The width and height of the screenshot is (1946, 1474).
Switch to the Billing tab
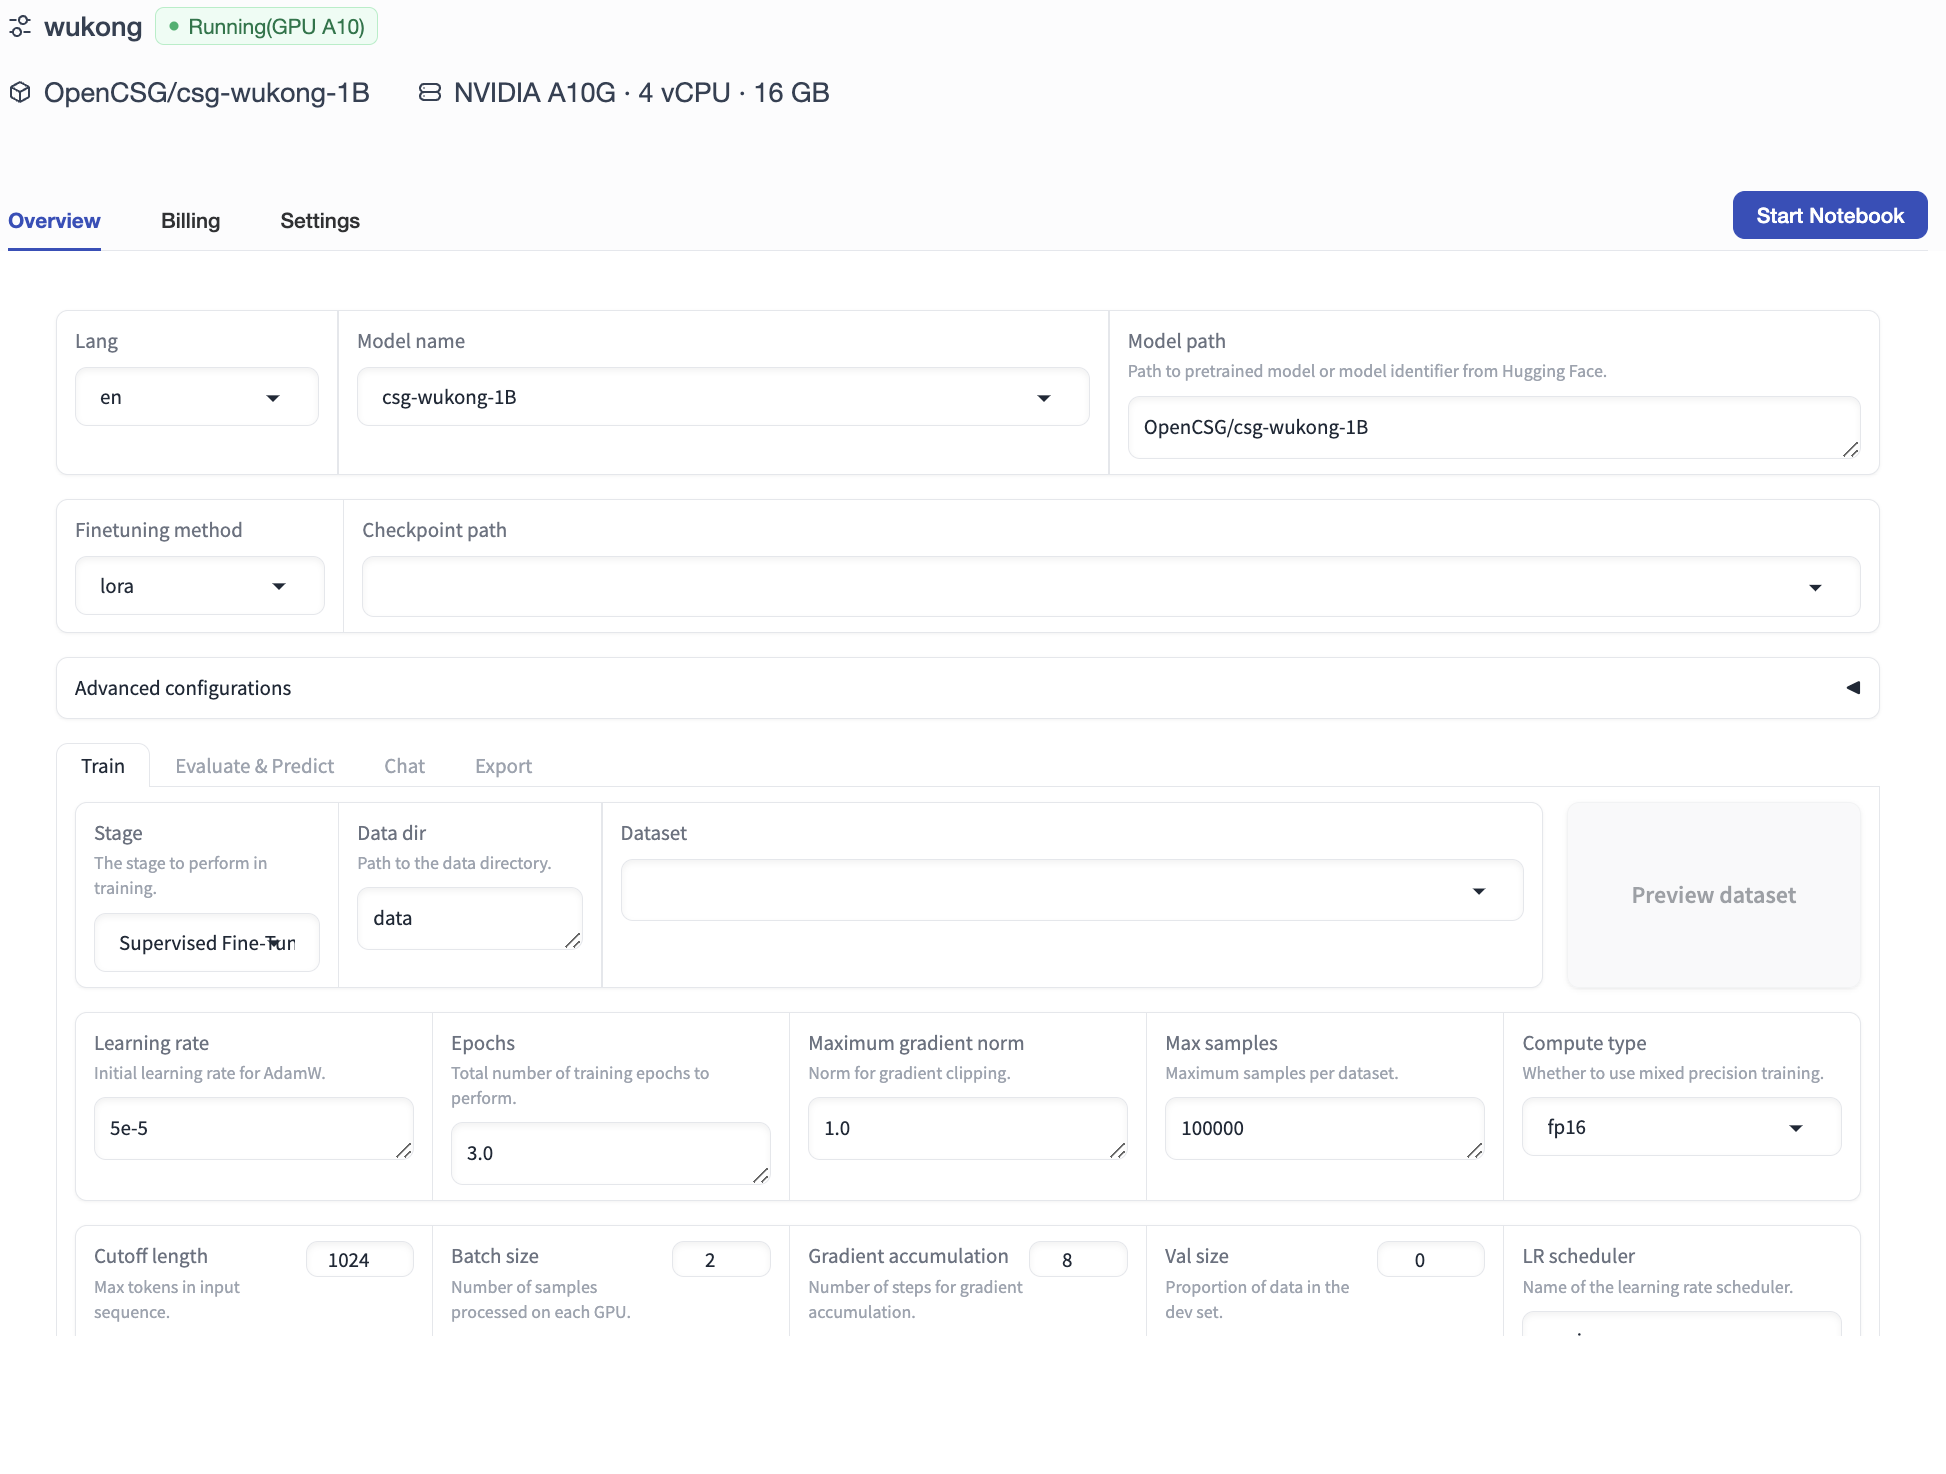click(190, 220)
